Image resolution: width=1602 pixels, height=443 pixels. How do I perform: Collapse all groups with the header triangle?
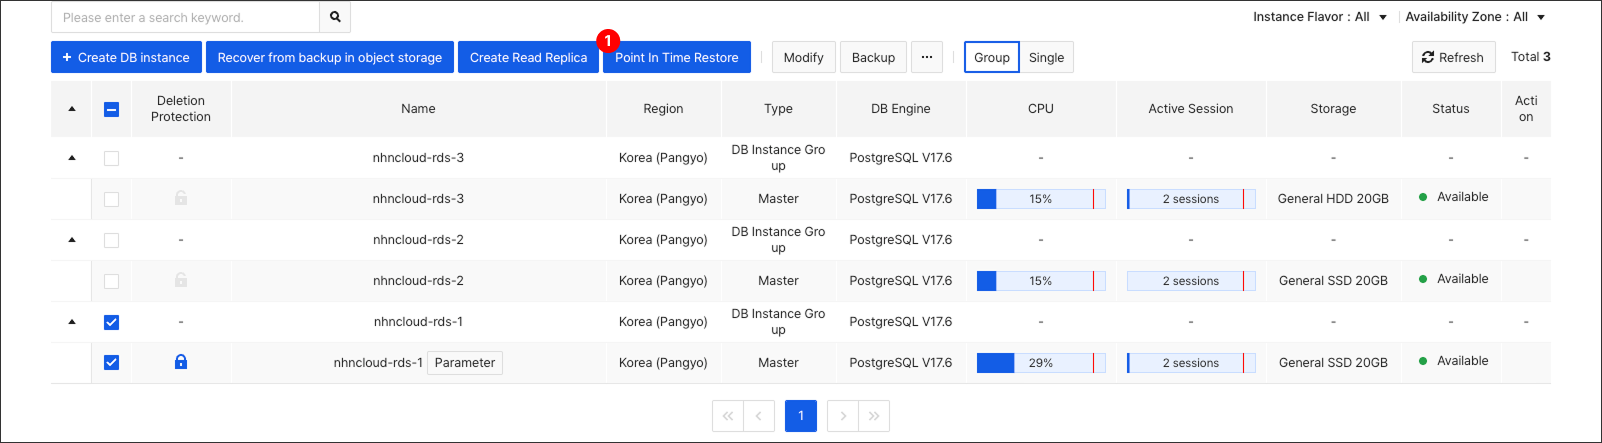tap(72, 109)
